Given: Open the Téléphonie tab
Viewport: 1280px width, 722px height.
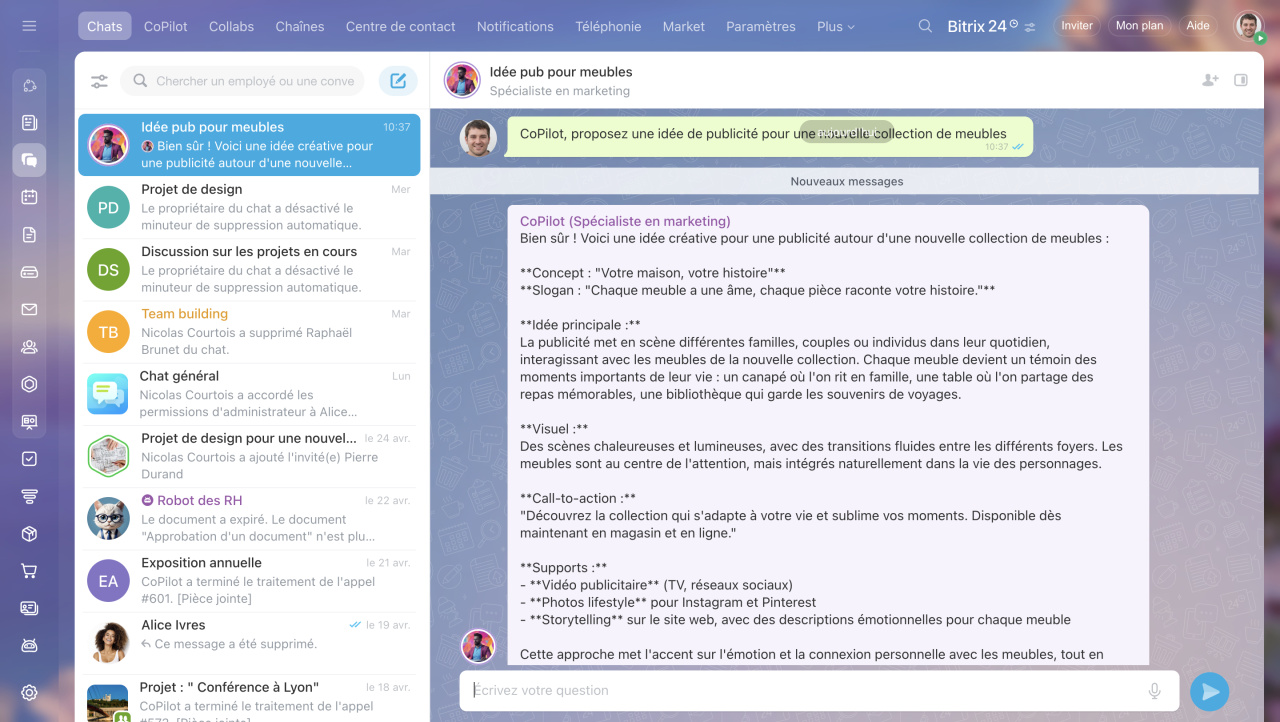Looking at the screenshot, I should click(607, 26).
